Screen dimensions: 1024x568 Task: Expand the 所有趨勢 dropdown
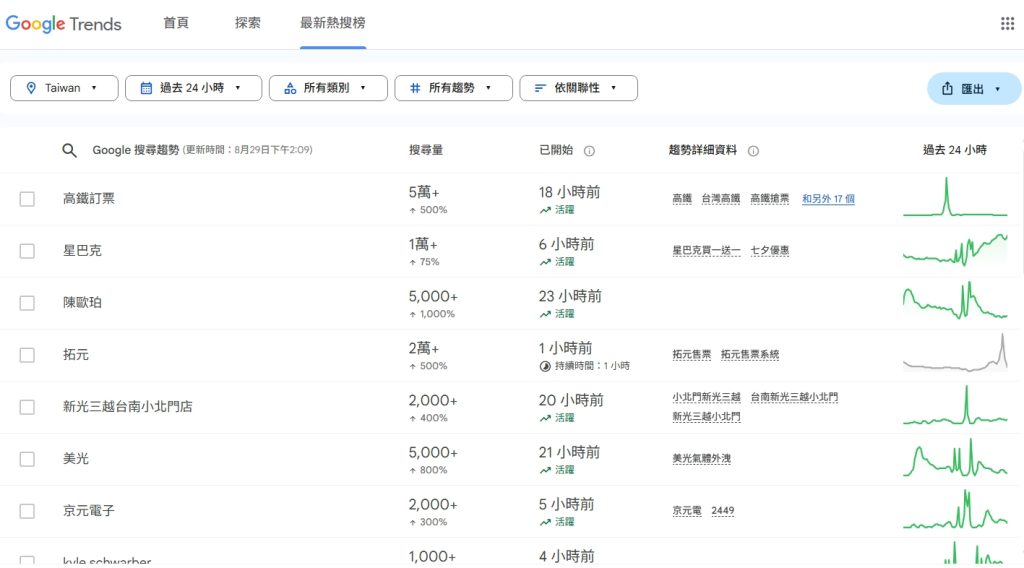453,88
